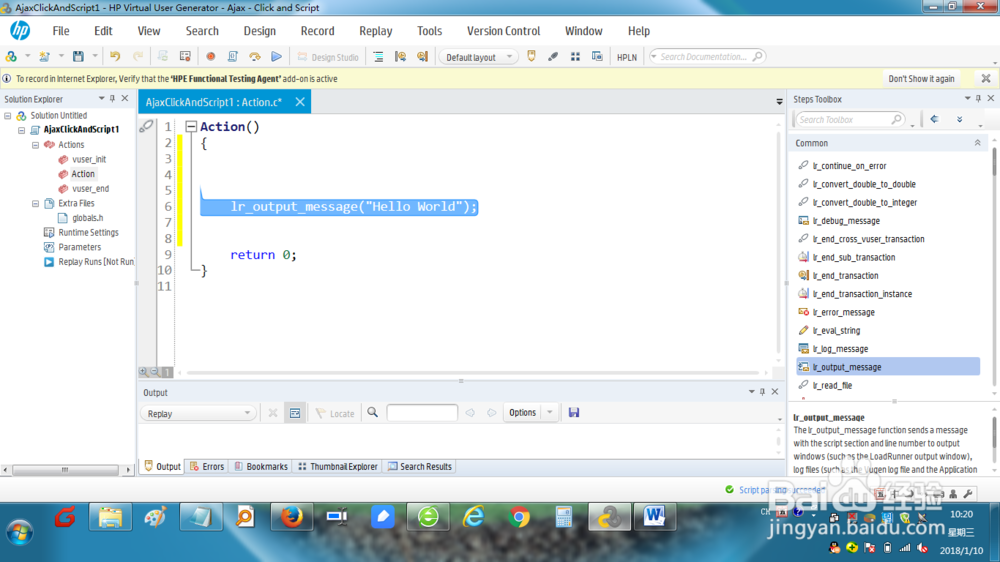Viewport: 1000px width, 562px height.
Task: Open the add solution icon at toolbar start
Action: [11, 57]
